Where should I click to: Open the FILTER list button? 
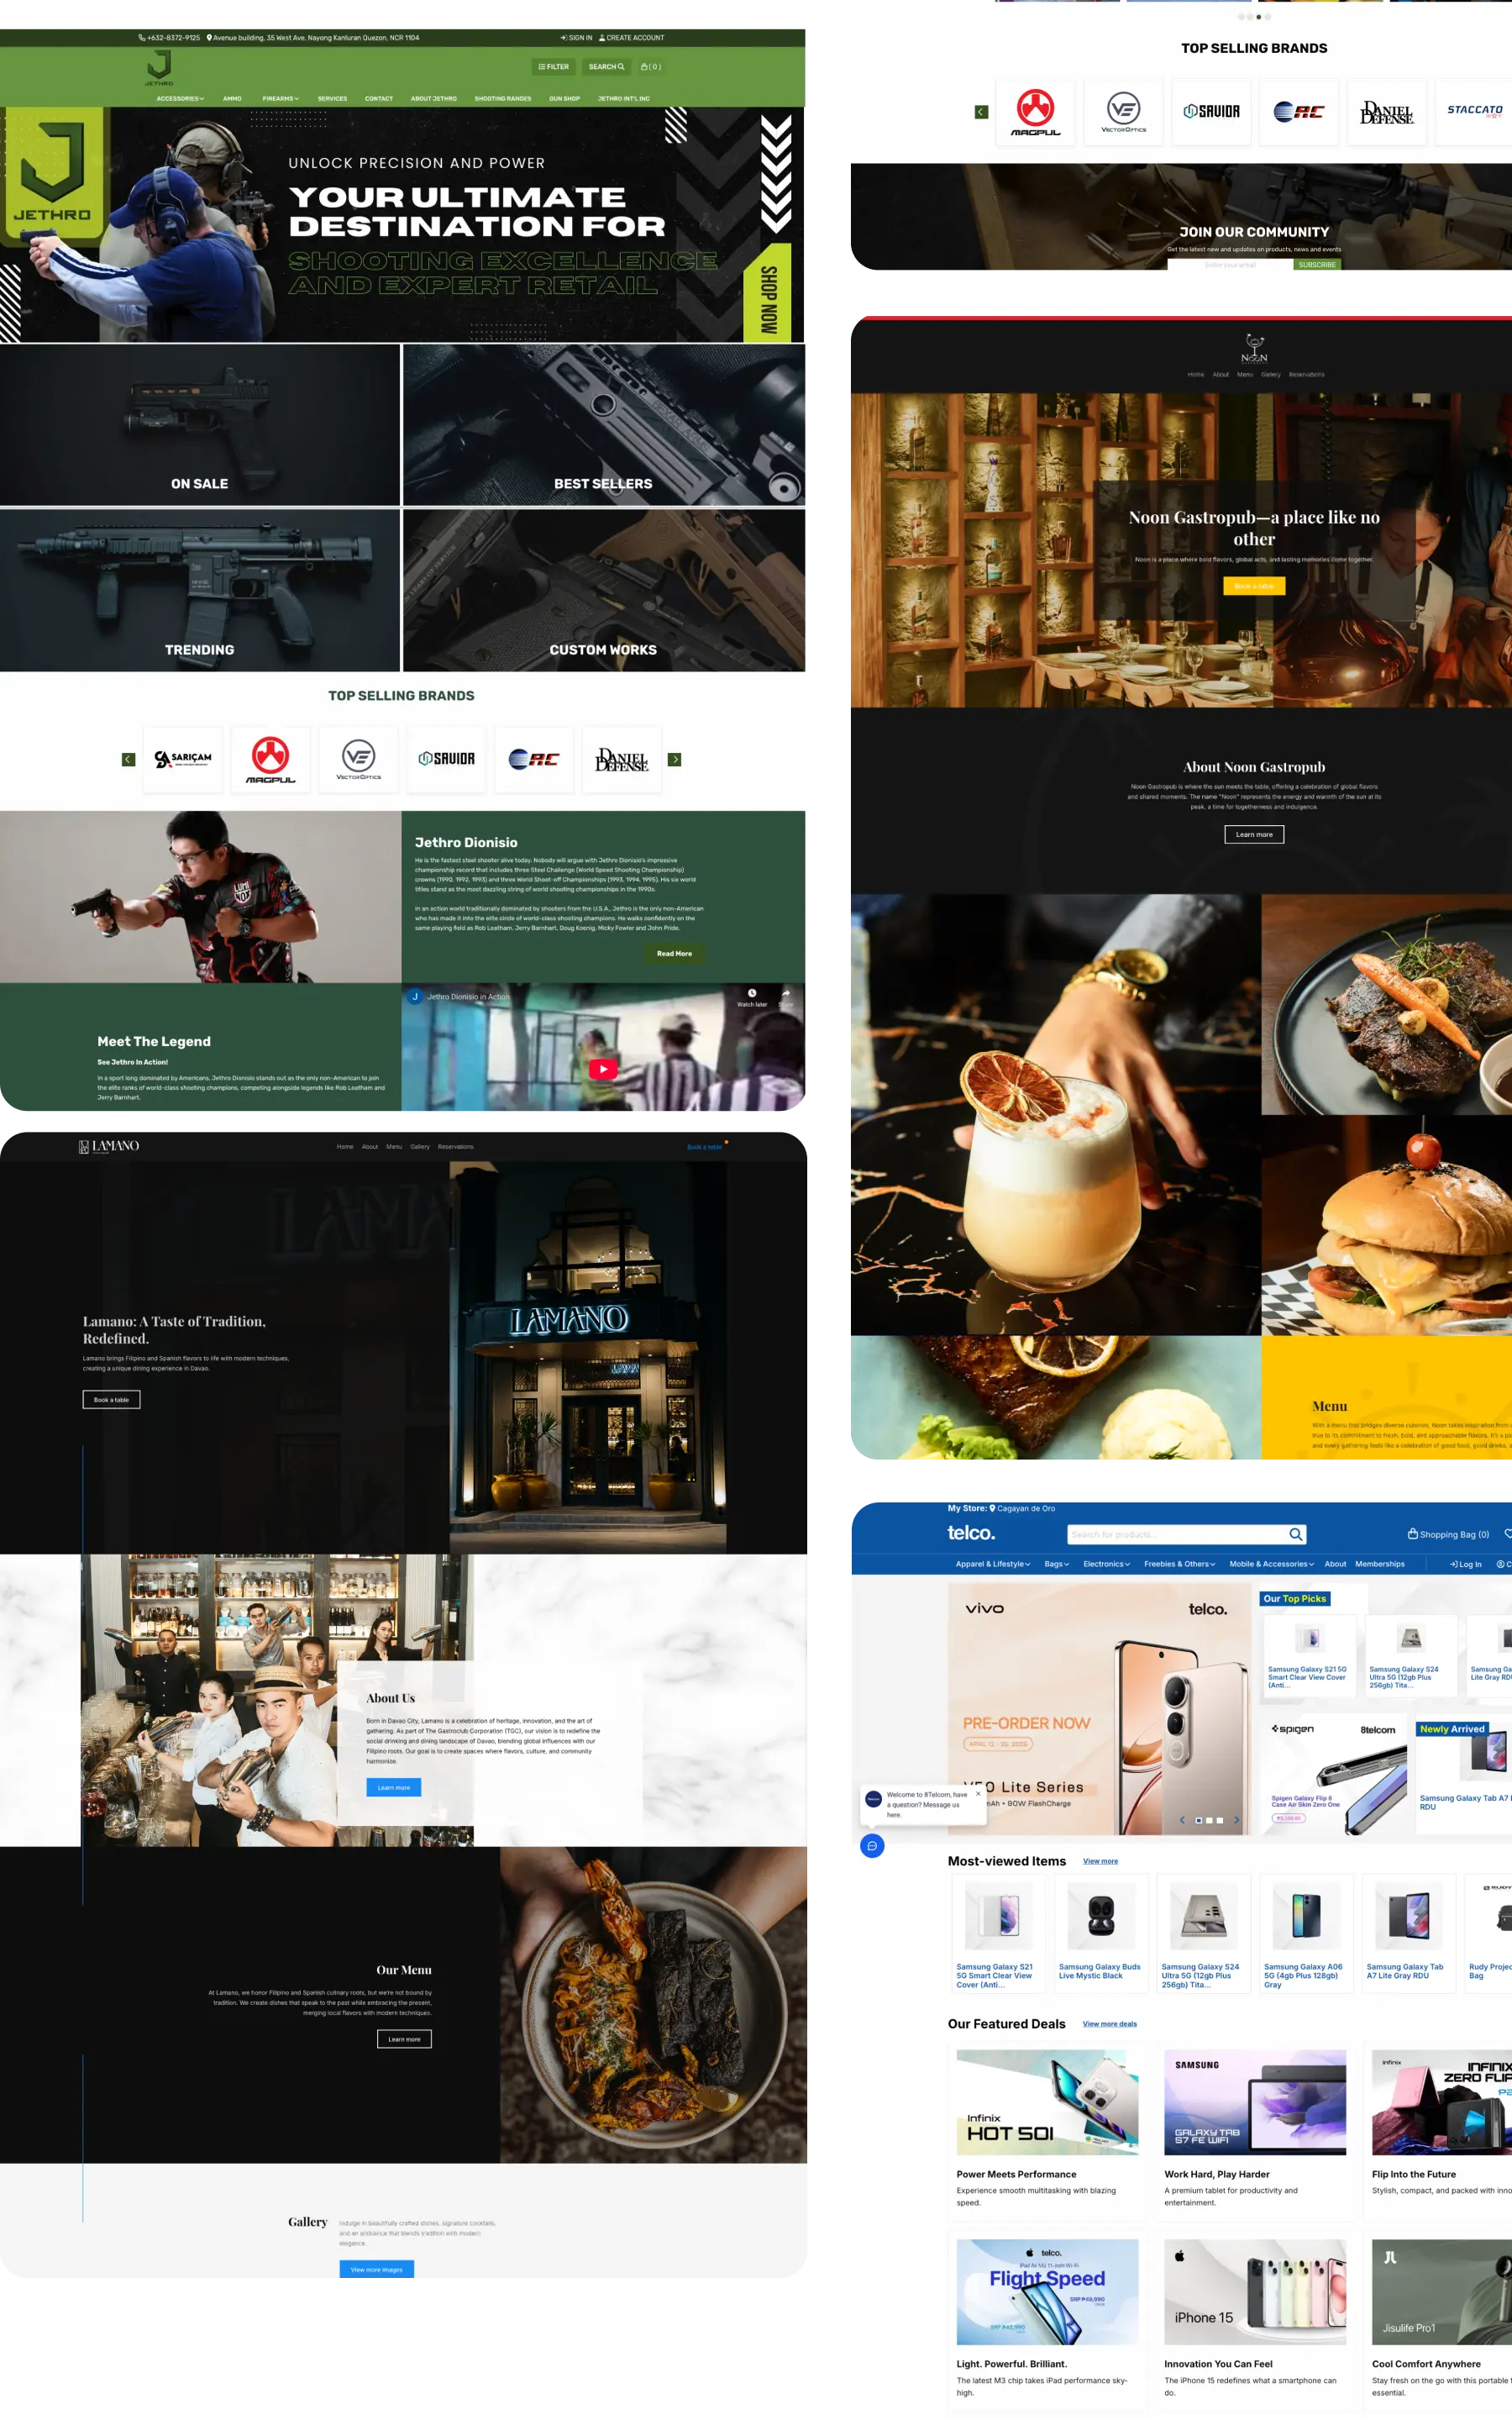554,67
